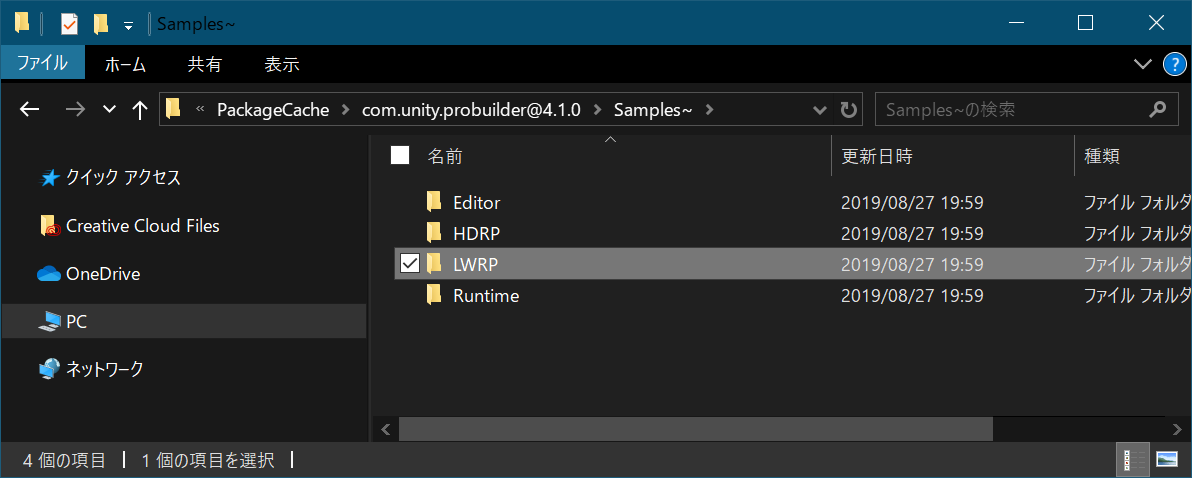
Task: Switch to details view layout icon
Action: pos(1134,460)
